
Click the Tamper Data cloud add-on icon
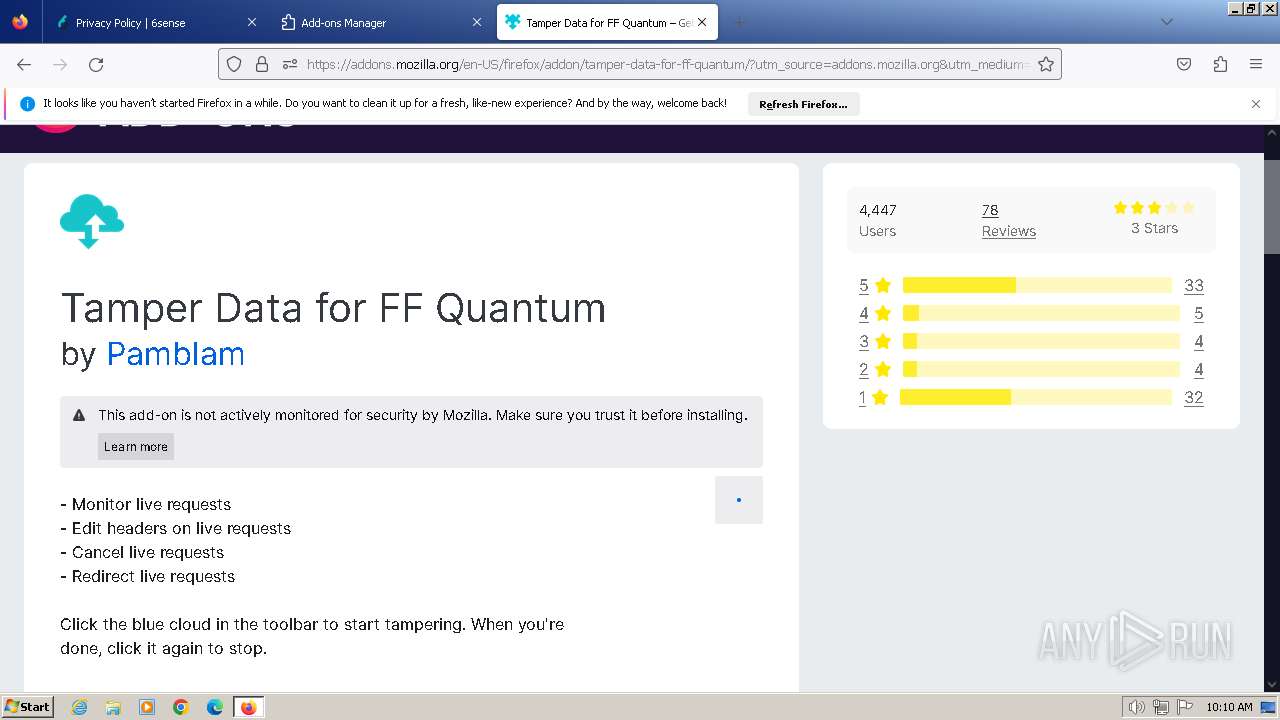(x=92, y=221)
